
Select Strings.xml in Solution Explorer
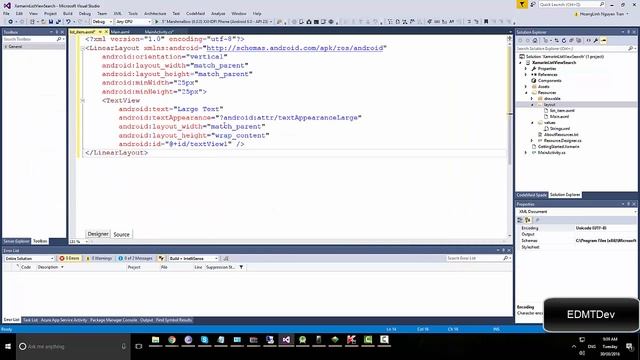560,129
